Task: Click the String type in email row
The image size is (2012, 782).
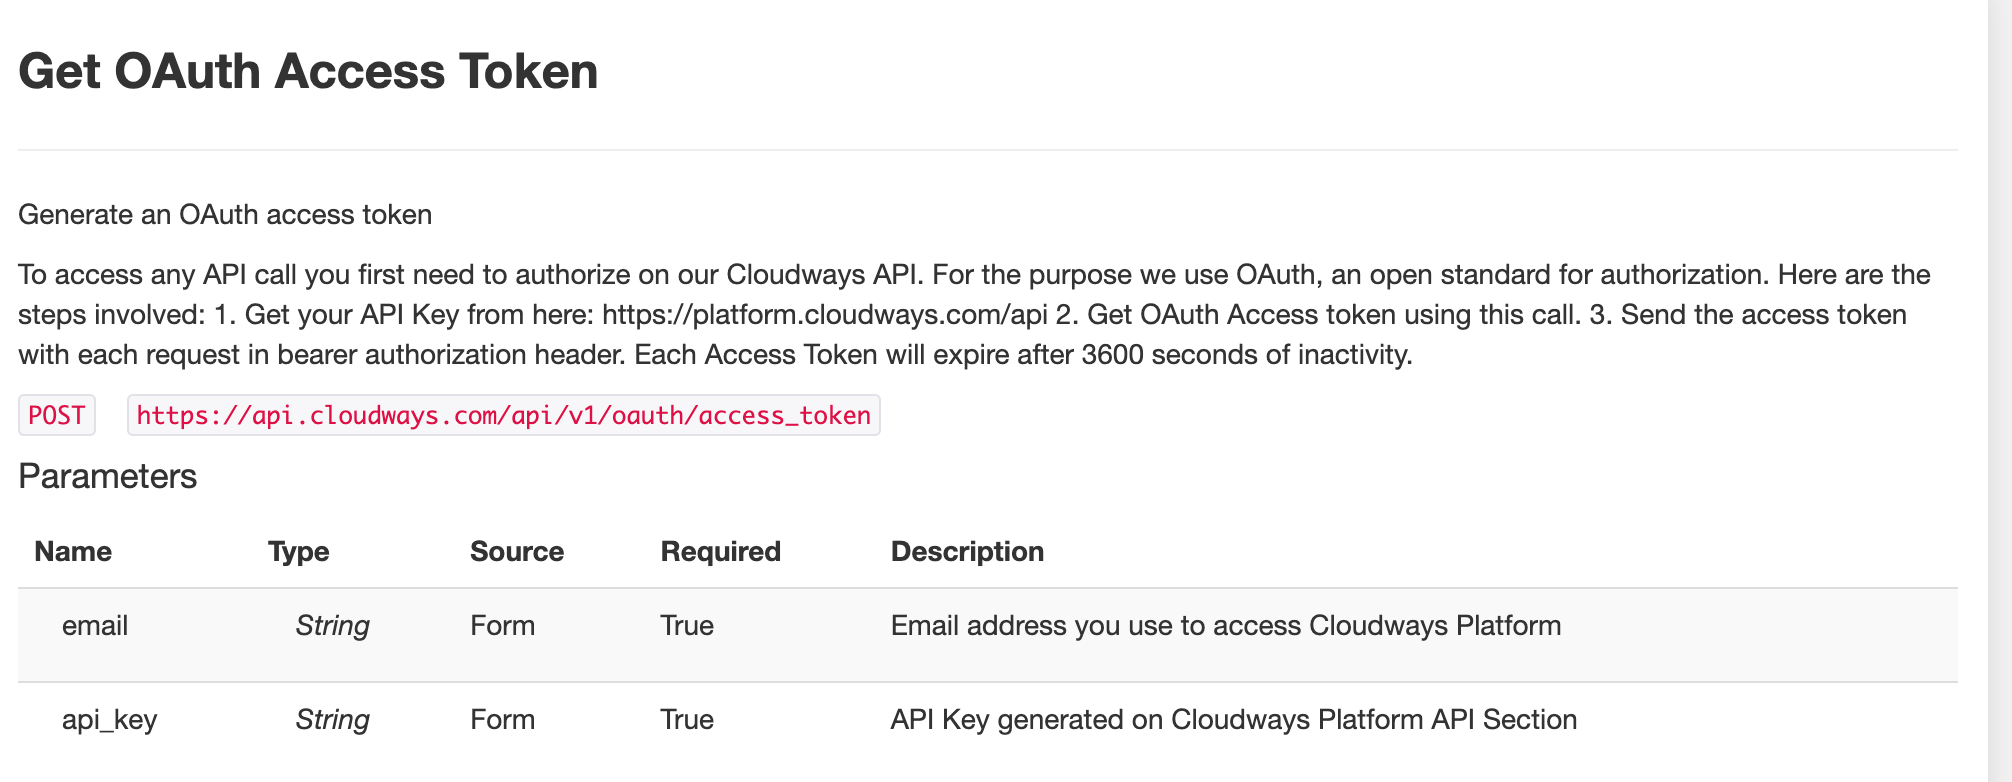Action: (333, 626)
